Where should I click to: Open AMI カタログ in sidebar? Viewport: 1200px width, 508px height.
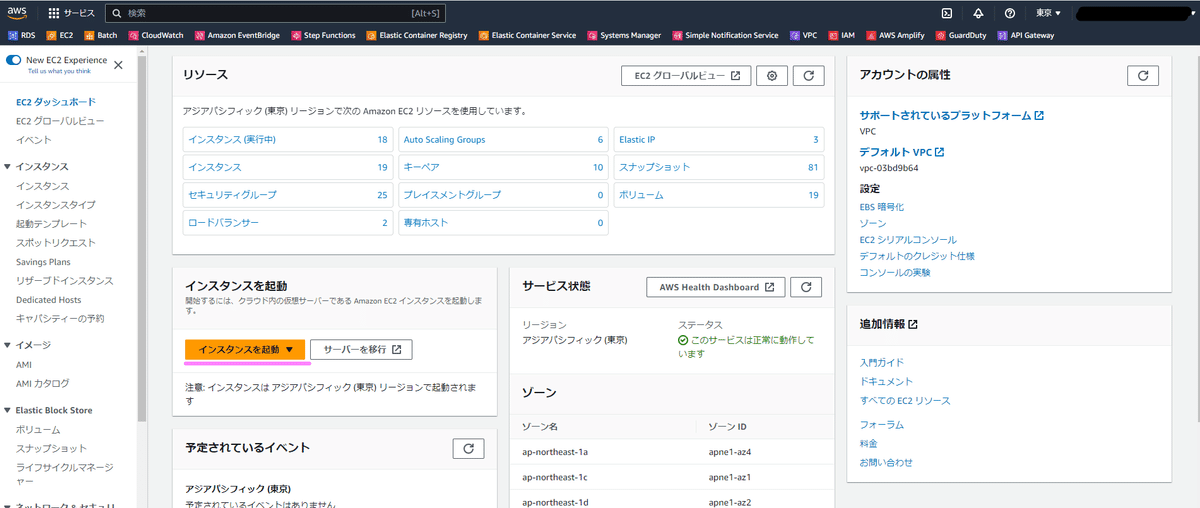(x=43, y=383)
